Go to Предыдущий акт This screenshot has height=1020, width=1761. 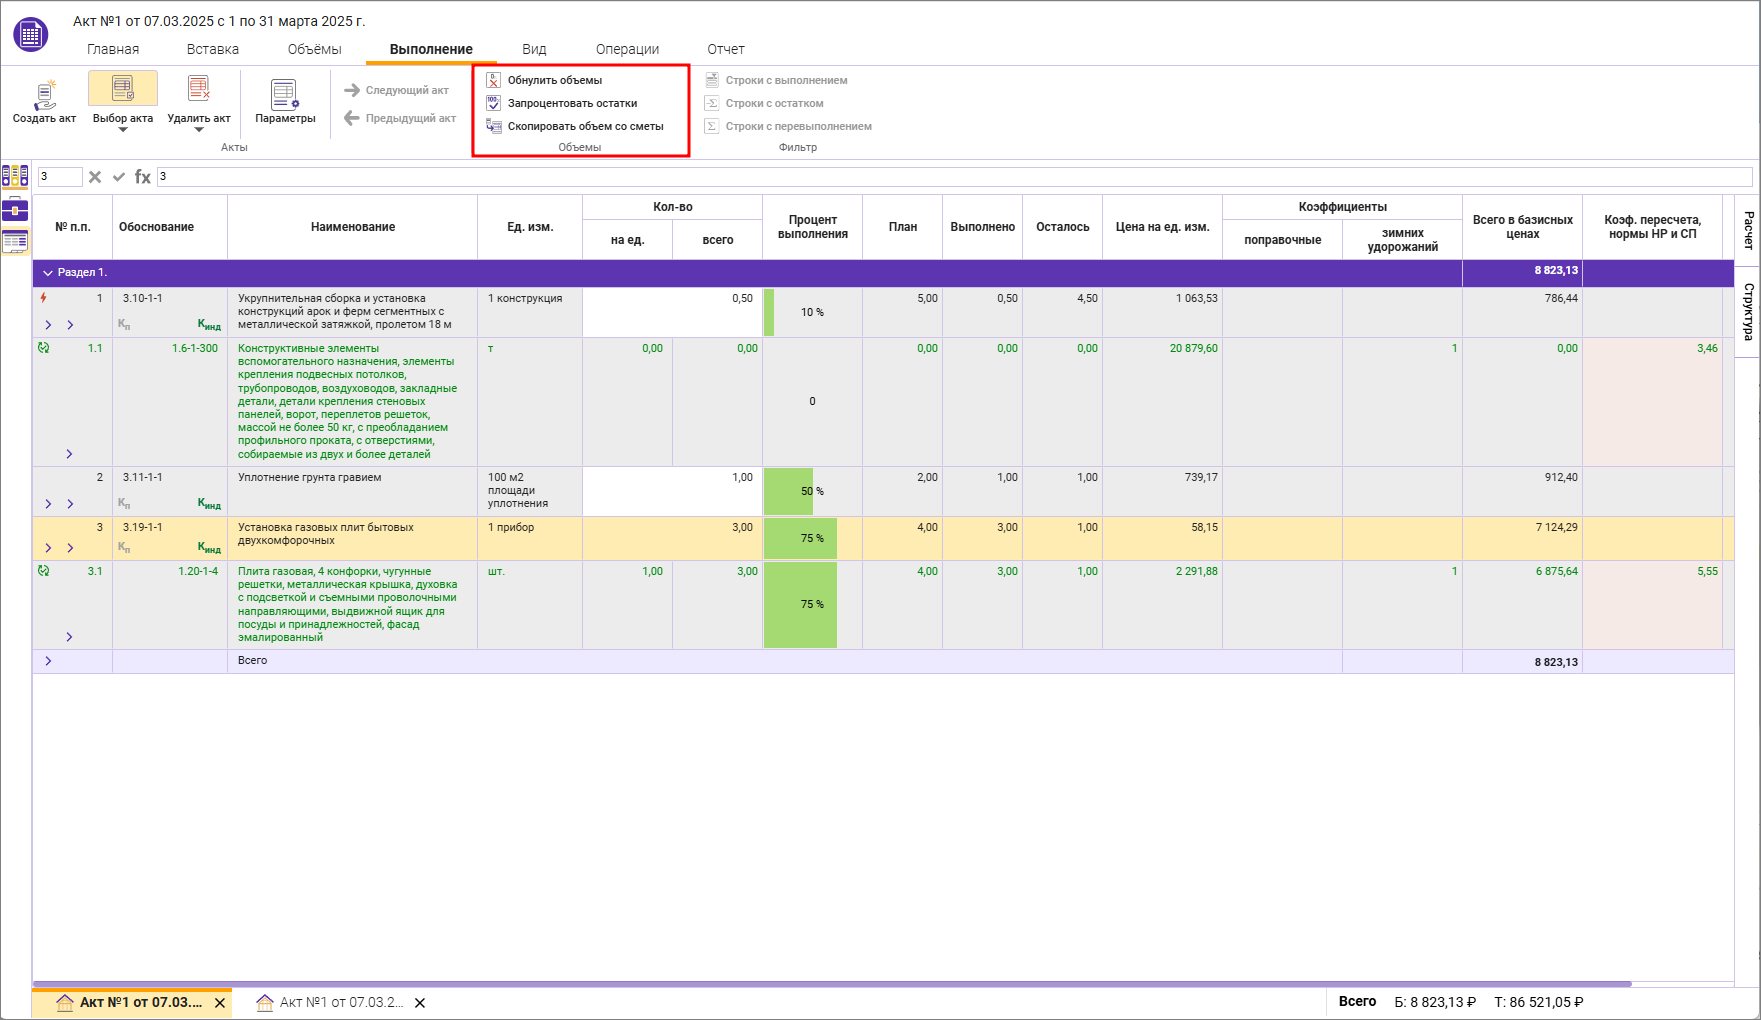[x=400, y=118]
